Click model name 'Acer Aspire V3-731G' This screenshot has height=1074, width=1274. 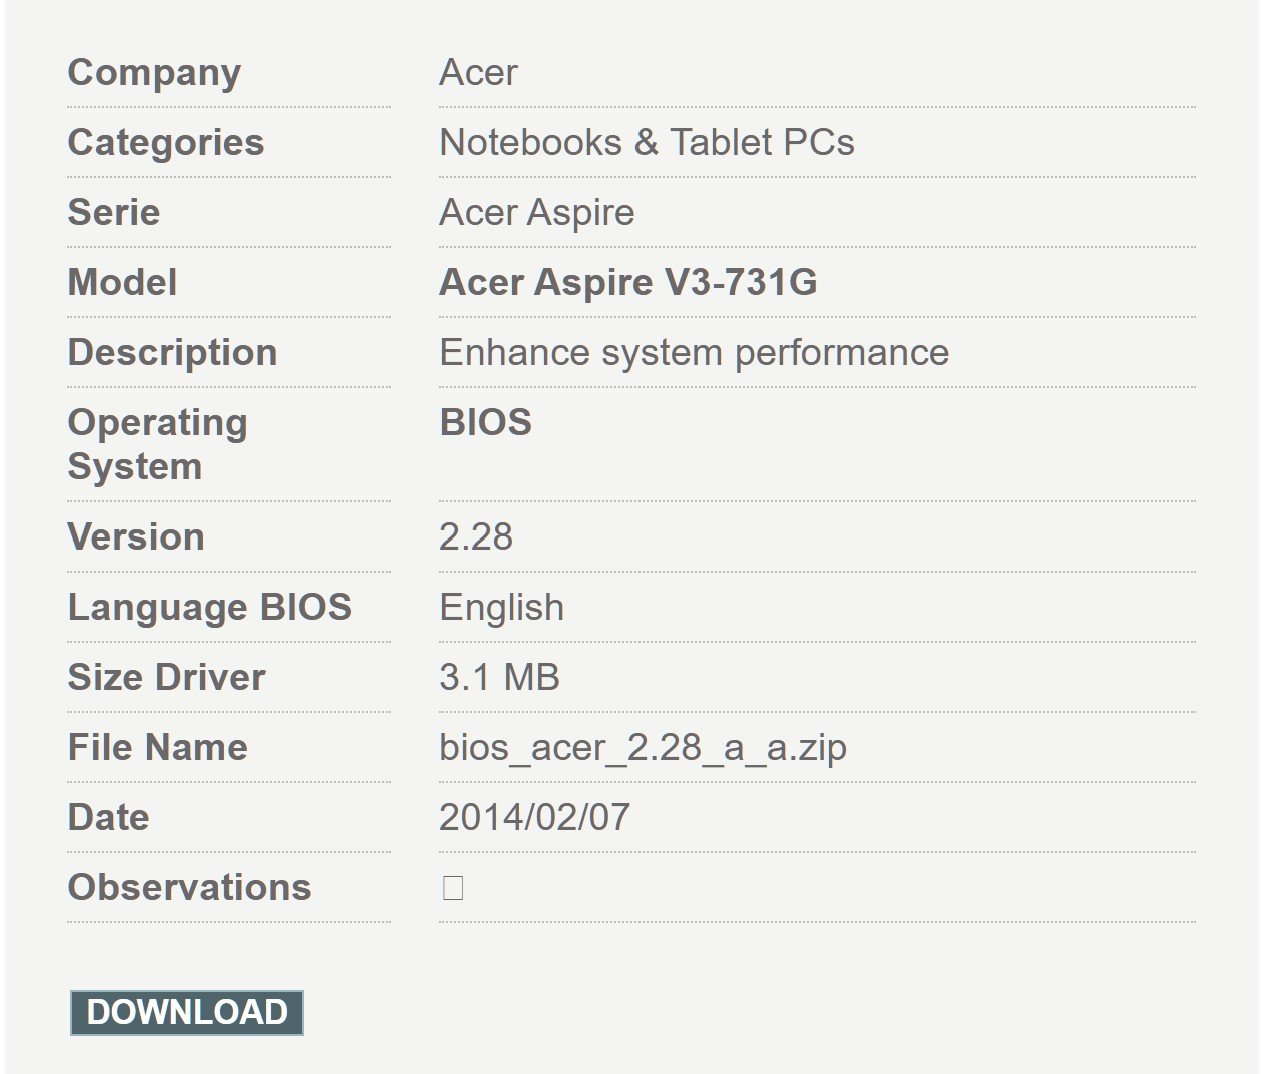628,283
